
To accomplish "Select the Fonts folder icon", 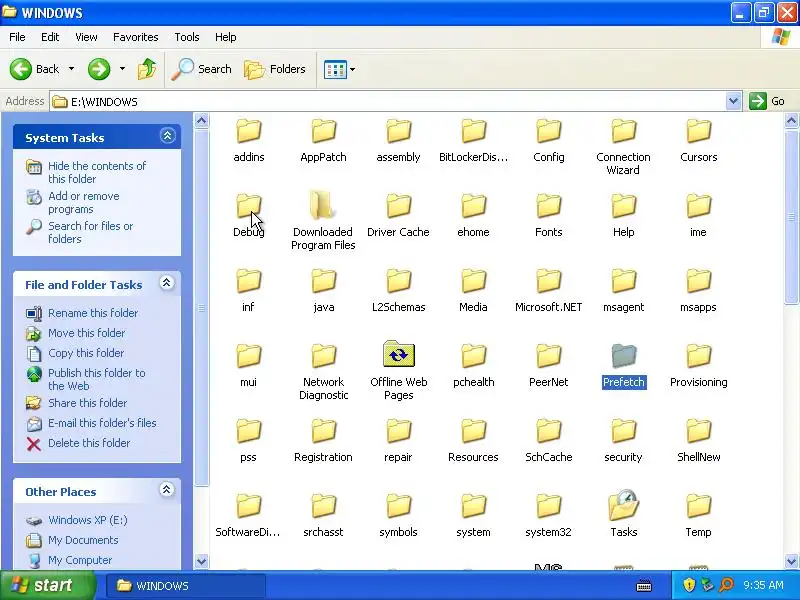I will (x=548, y=207).
